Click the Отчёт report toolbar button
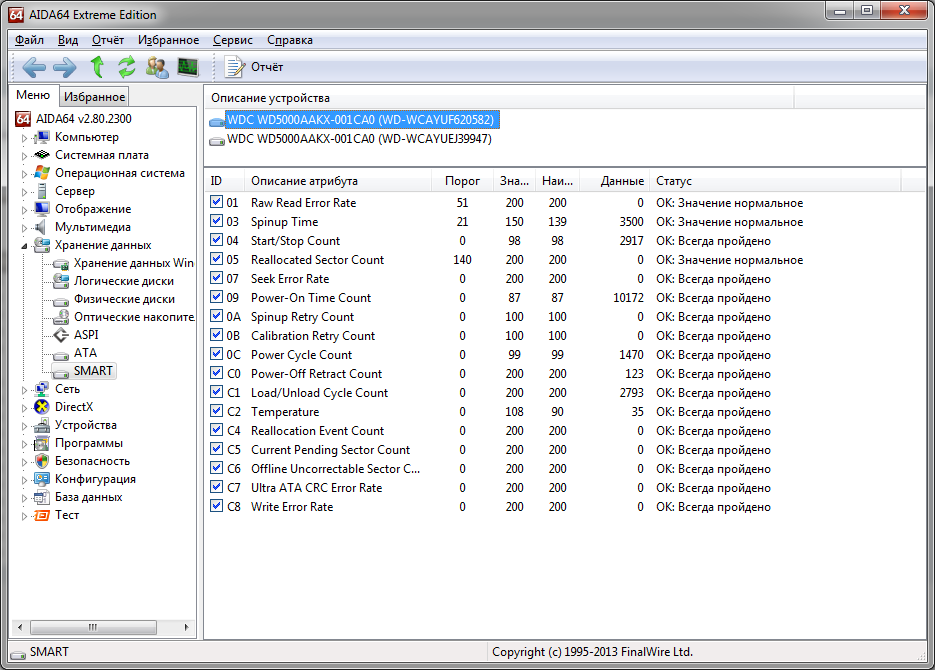Viewport: 935px width, 670px height. tap(254, 67)
